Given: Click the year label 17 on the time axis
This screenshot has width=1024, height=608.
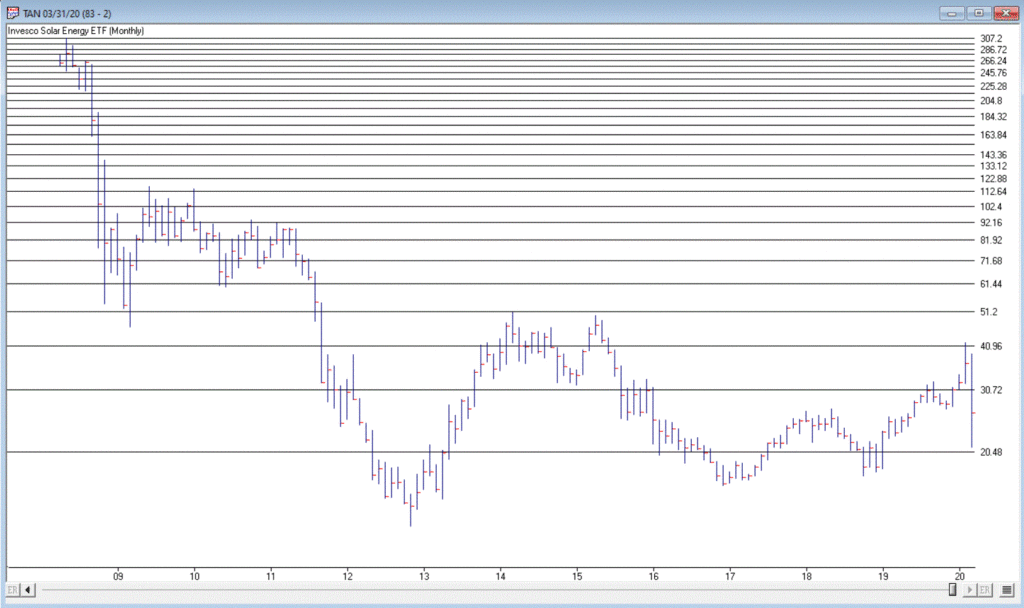Looking at the screenshot, I should pyautogui.click(x=730, y=576).
